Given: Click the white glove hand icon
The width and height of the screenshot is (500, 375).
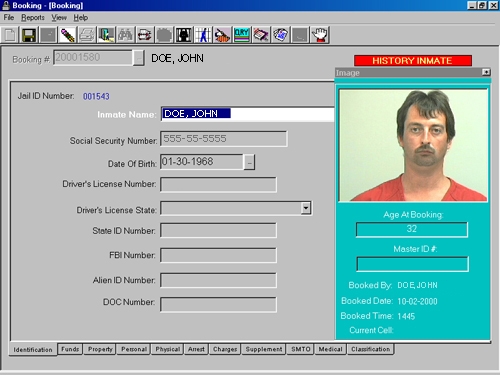Looking at the screenshot, I should point(320,35).
